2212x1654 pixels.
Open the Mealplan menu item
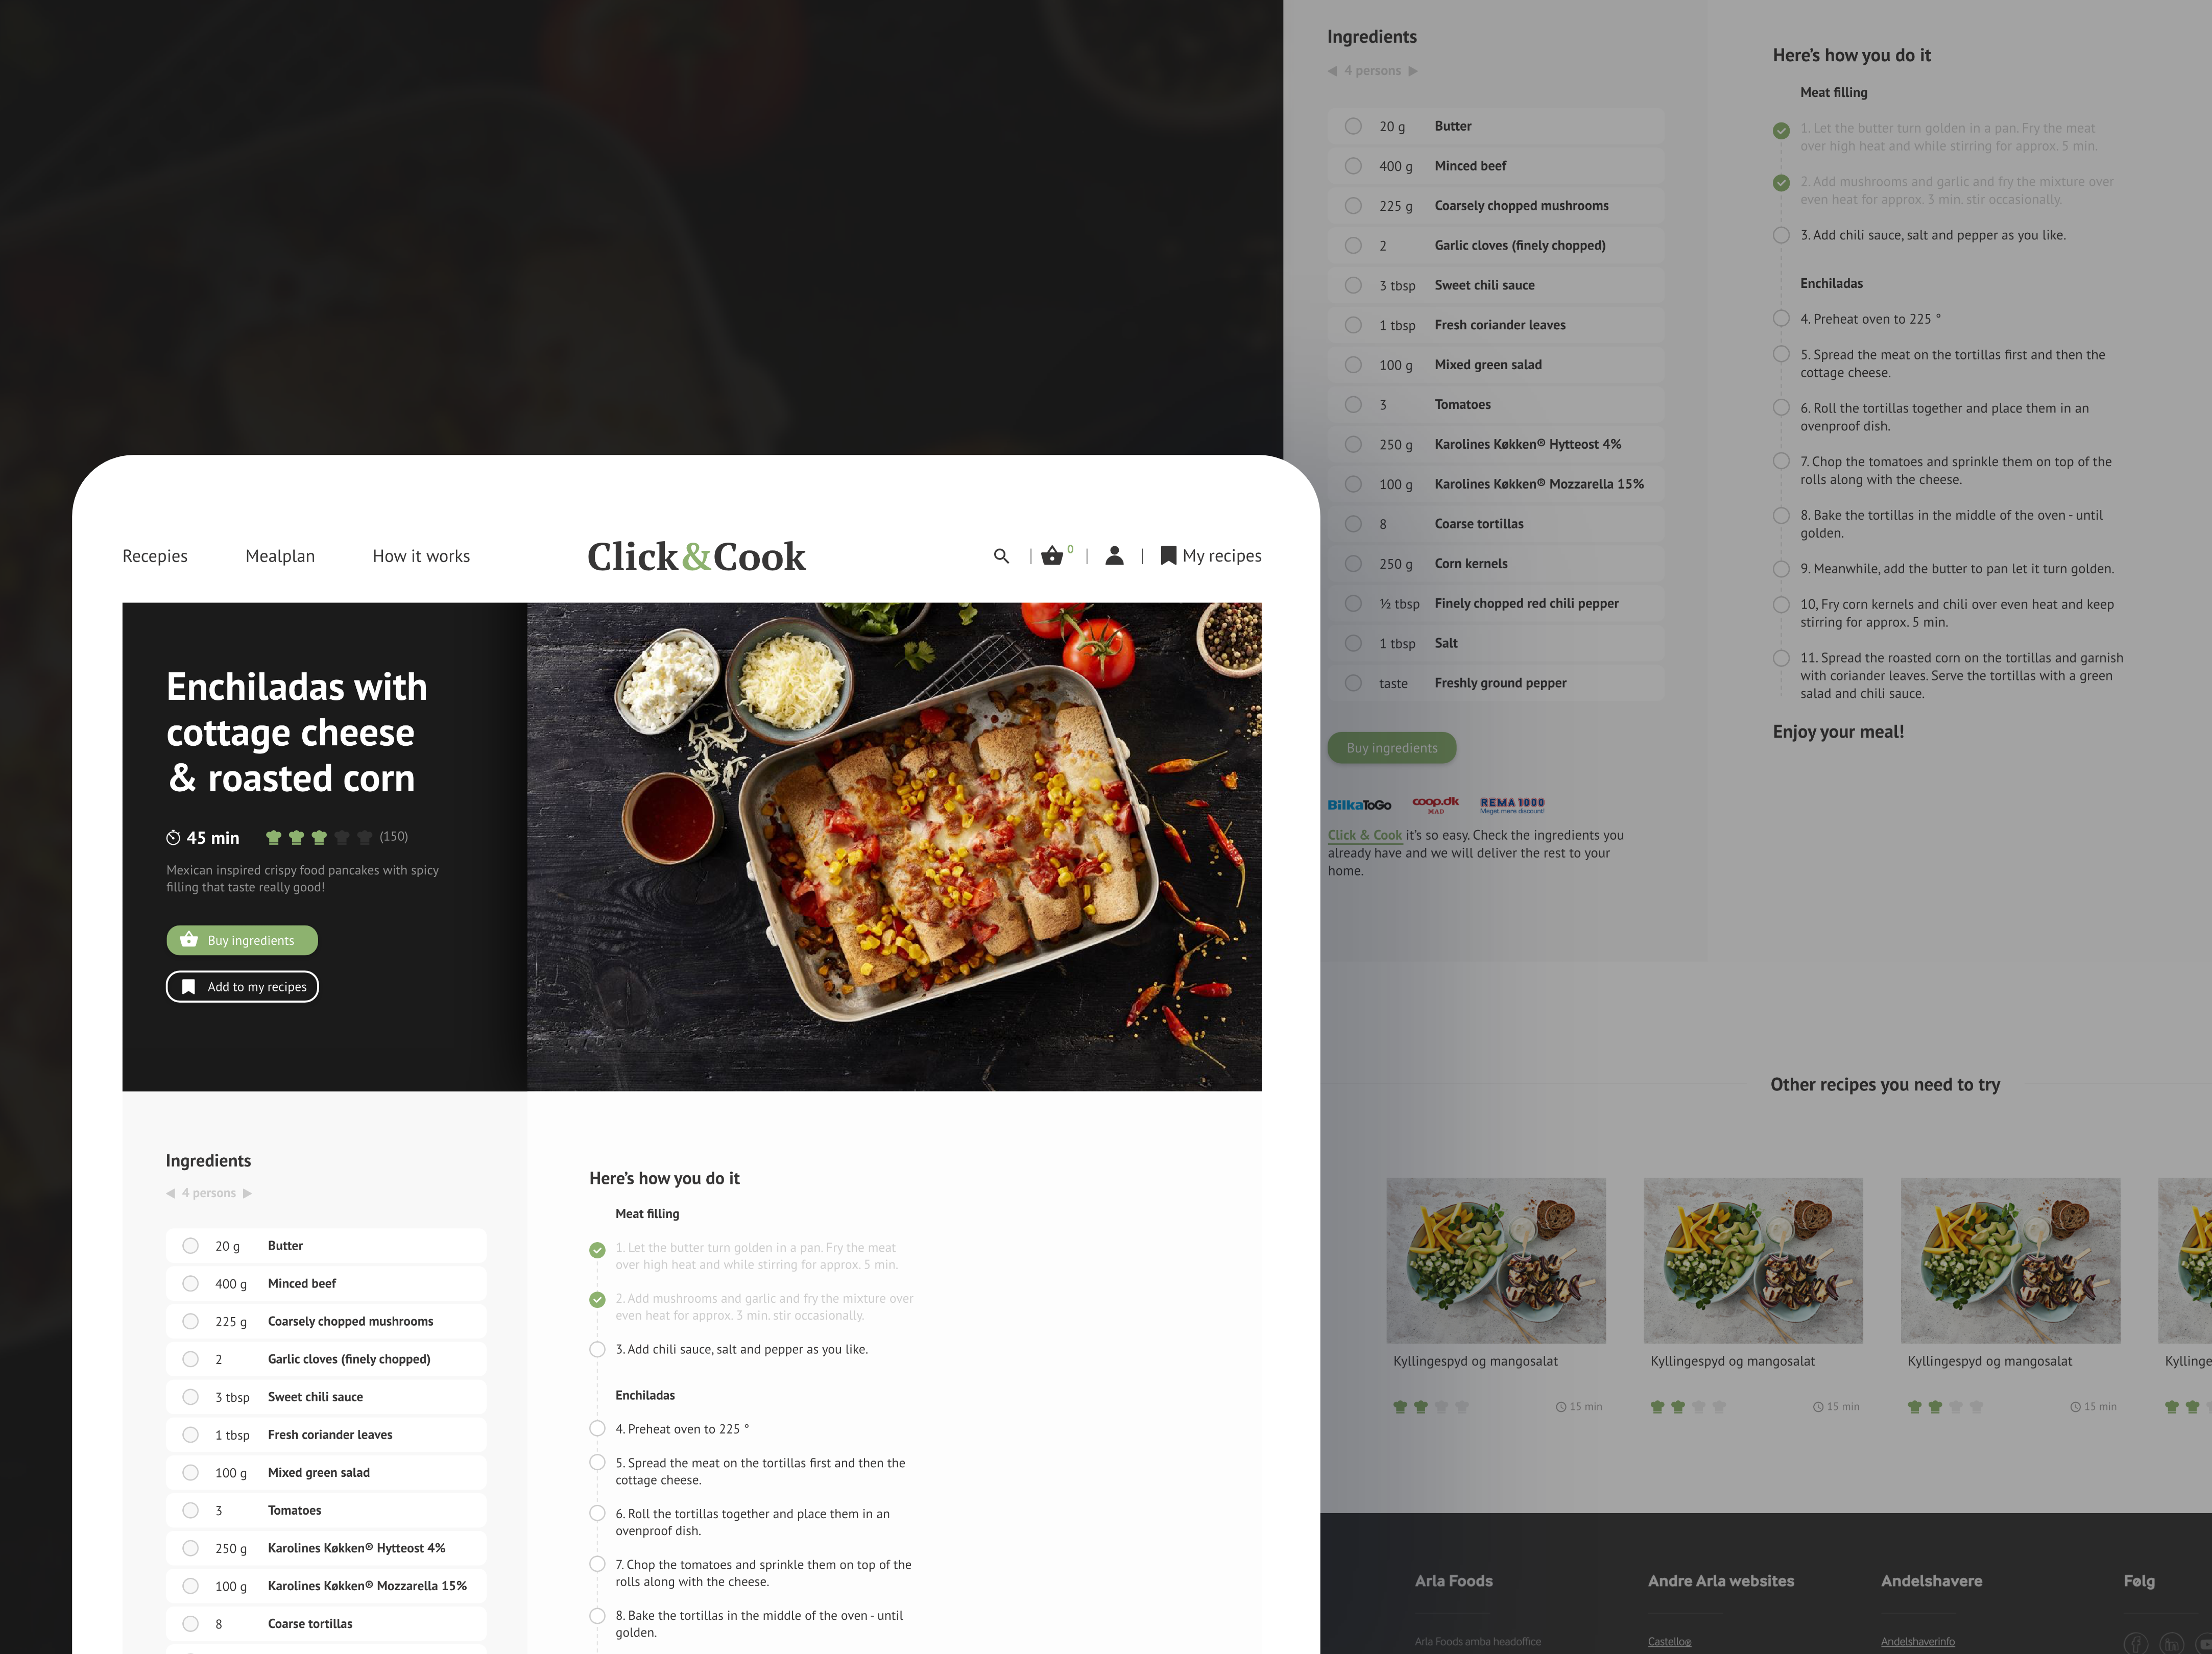[x=280, y=556]
